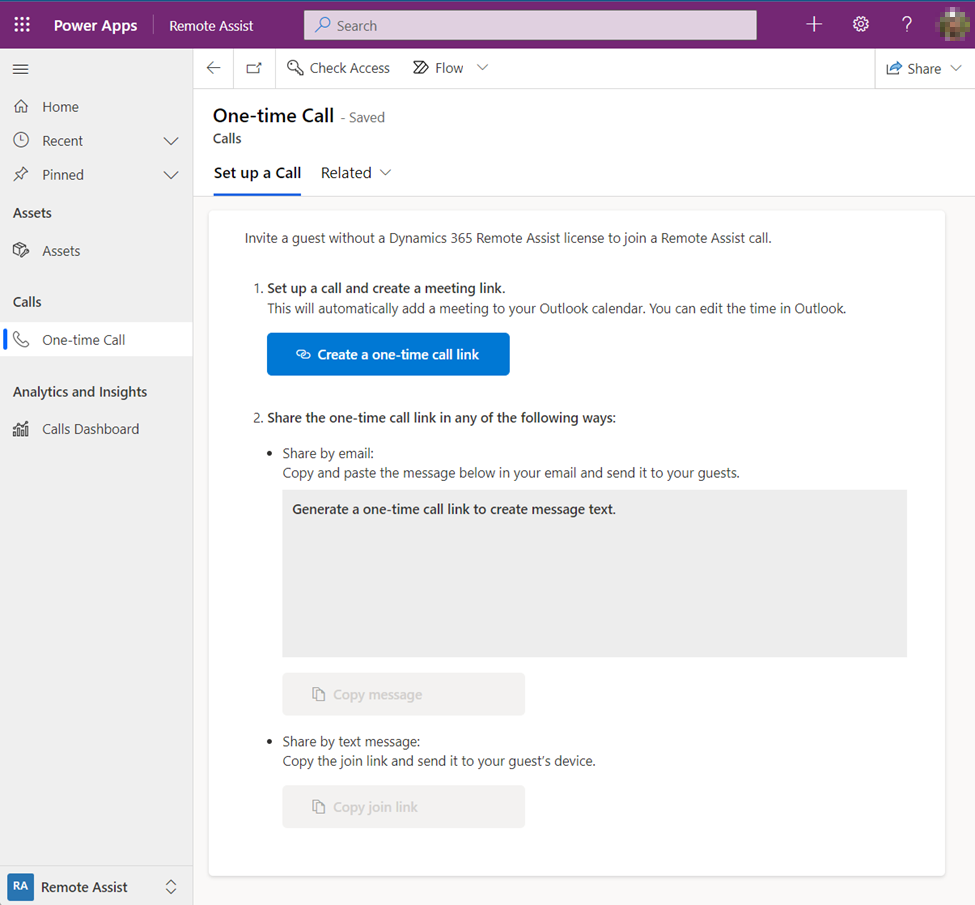Viewport: 975px width, 905px height.
Task: Expand the Flow dropdown chevron
Action: pyautogui.click(x=483, y=67)
